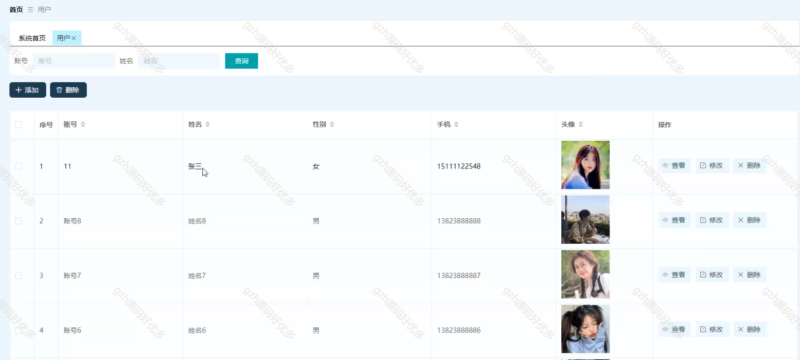This screenshot has width=800, height=360.
Task: Click 查看 for user 张三
Action: tap(674, 166)
